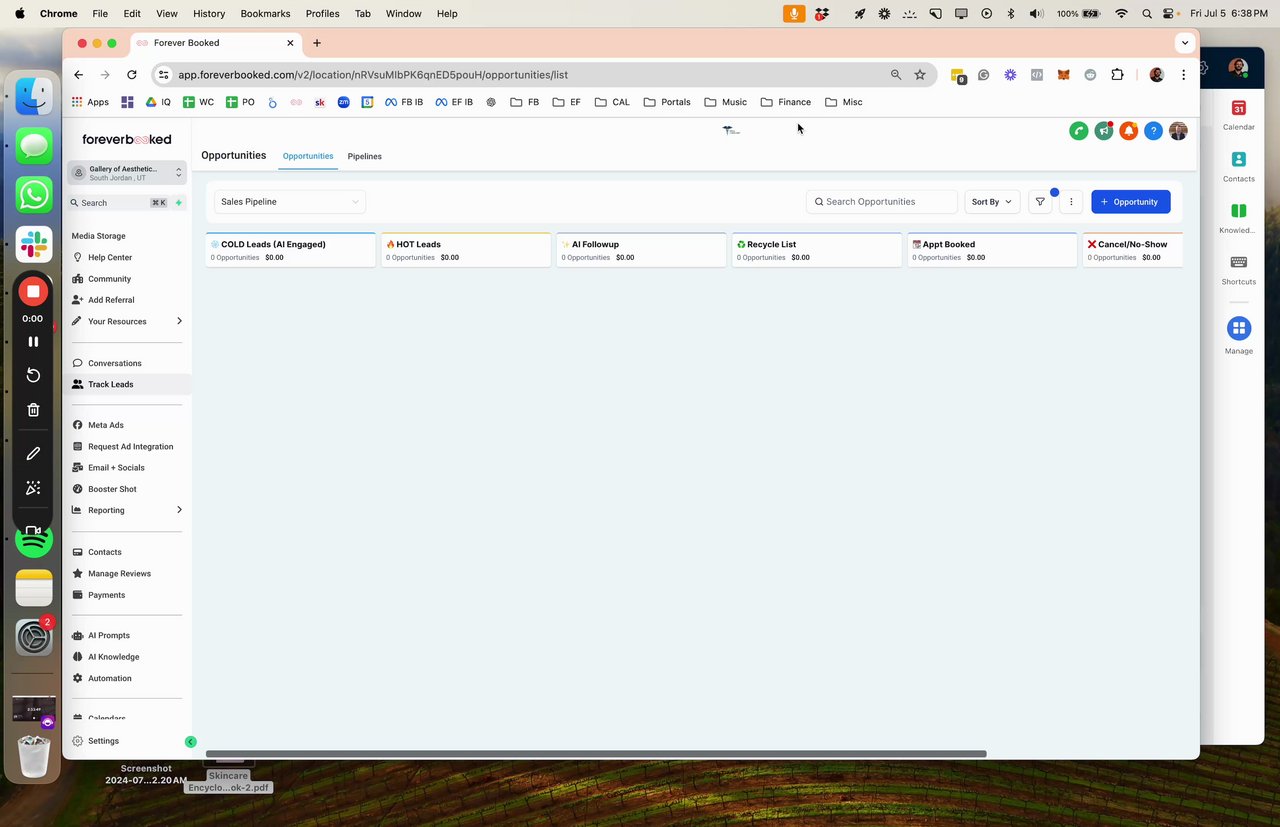The image size is (1280, 827).
Task: Open the Finance bookmarks folder
Action: [786, 102]
